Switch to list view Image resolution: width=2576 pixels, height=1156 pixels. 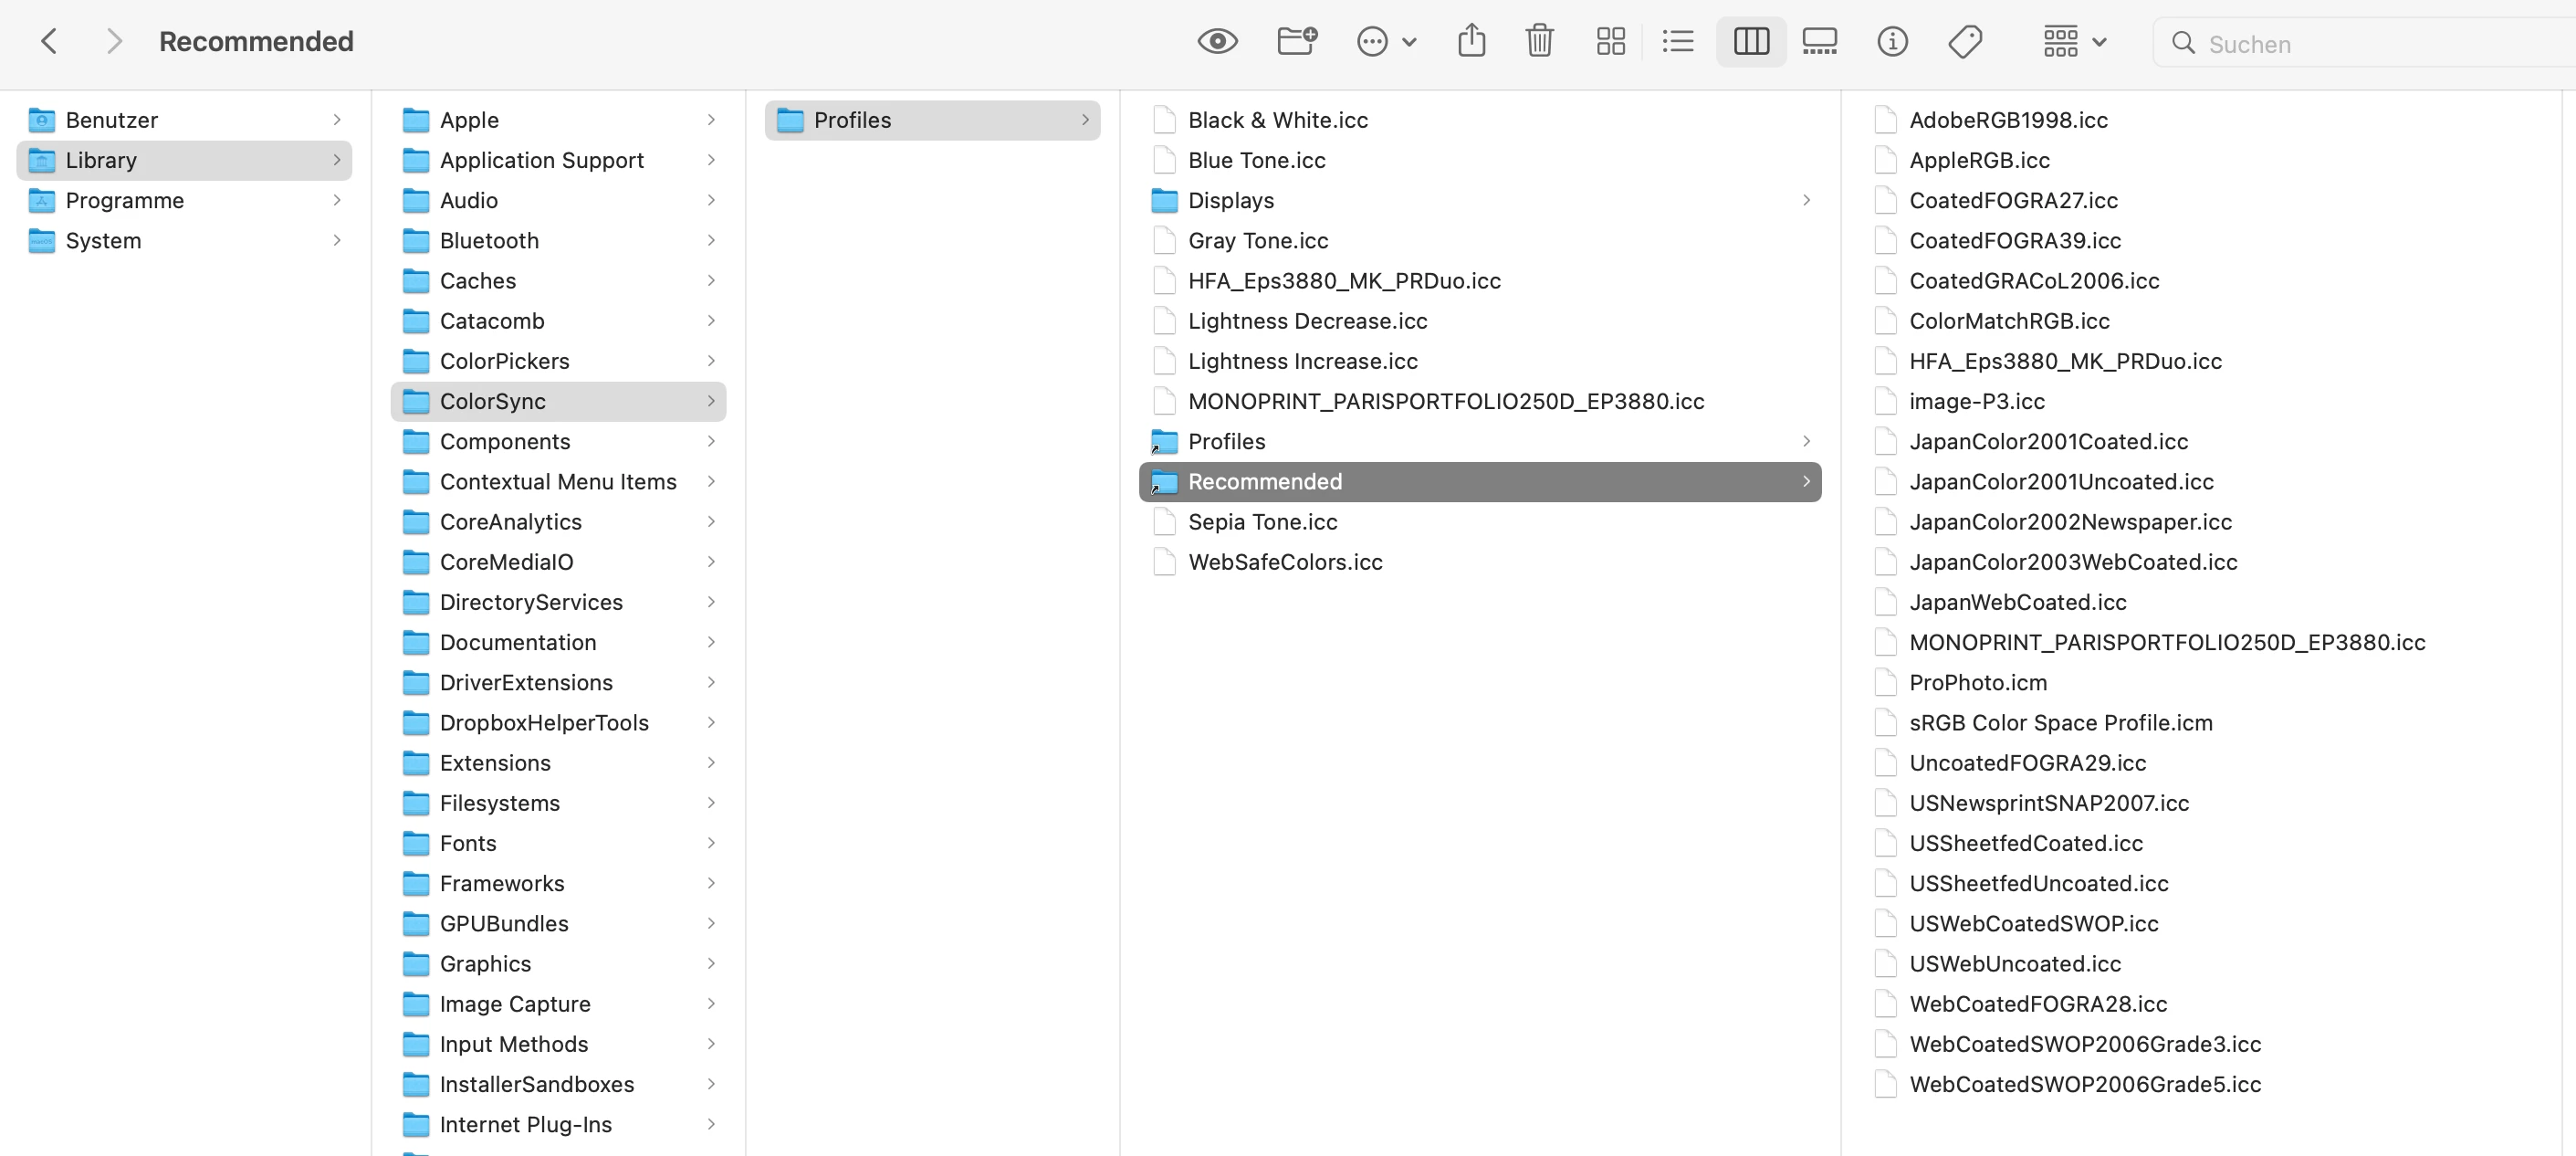[1677, 42]
